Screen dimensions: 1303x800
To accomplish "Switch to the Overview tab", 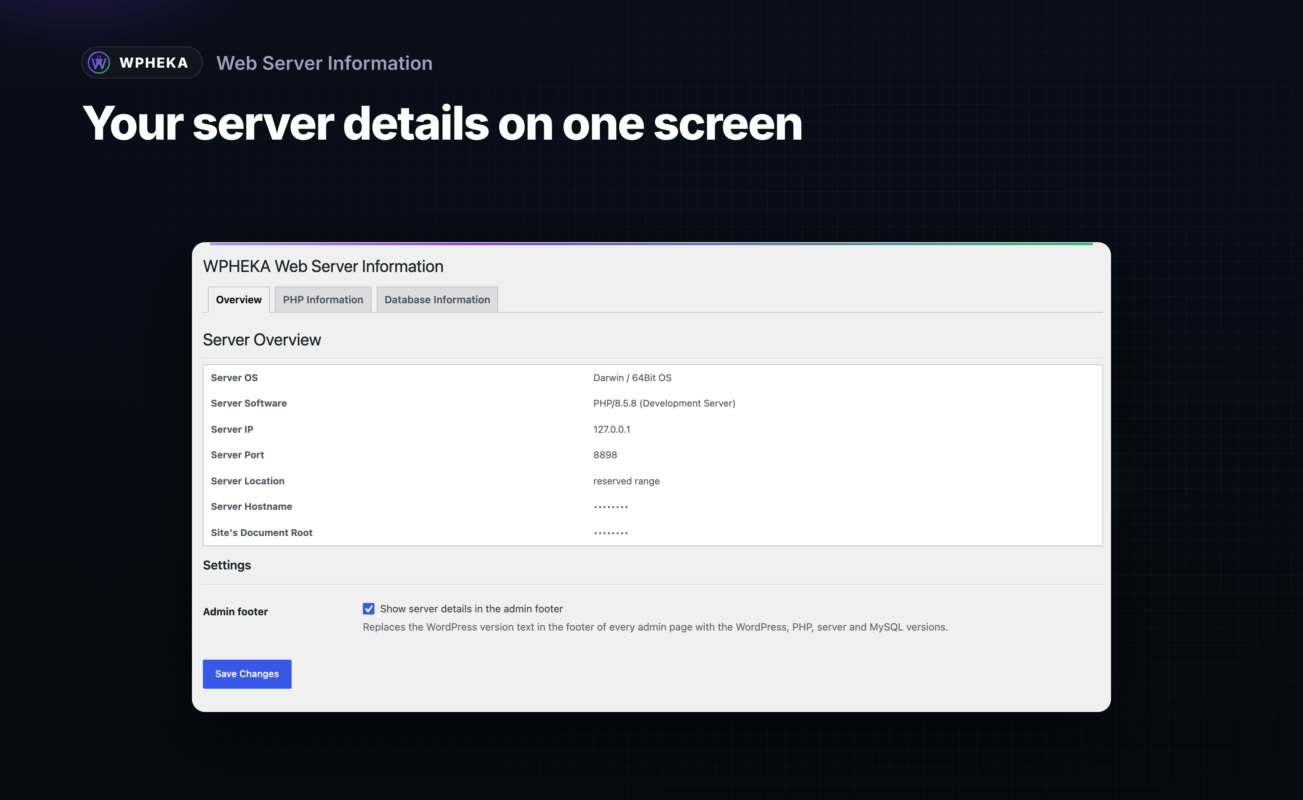I will 239,299.
